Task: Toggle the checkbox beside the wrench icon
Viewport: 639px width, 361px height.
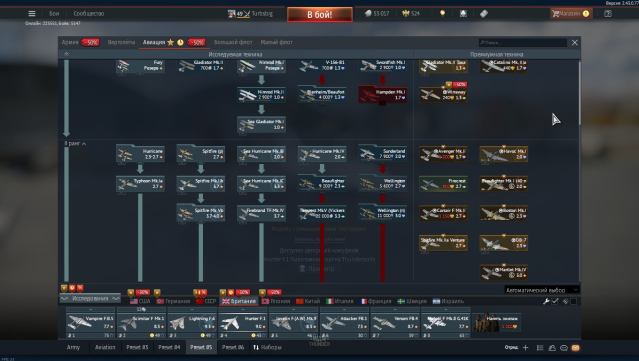Action: pos(555,301)
